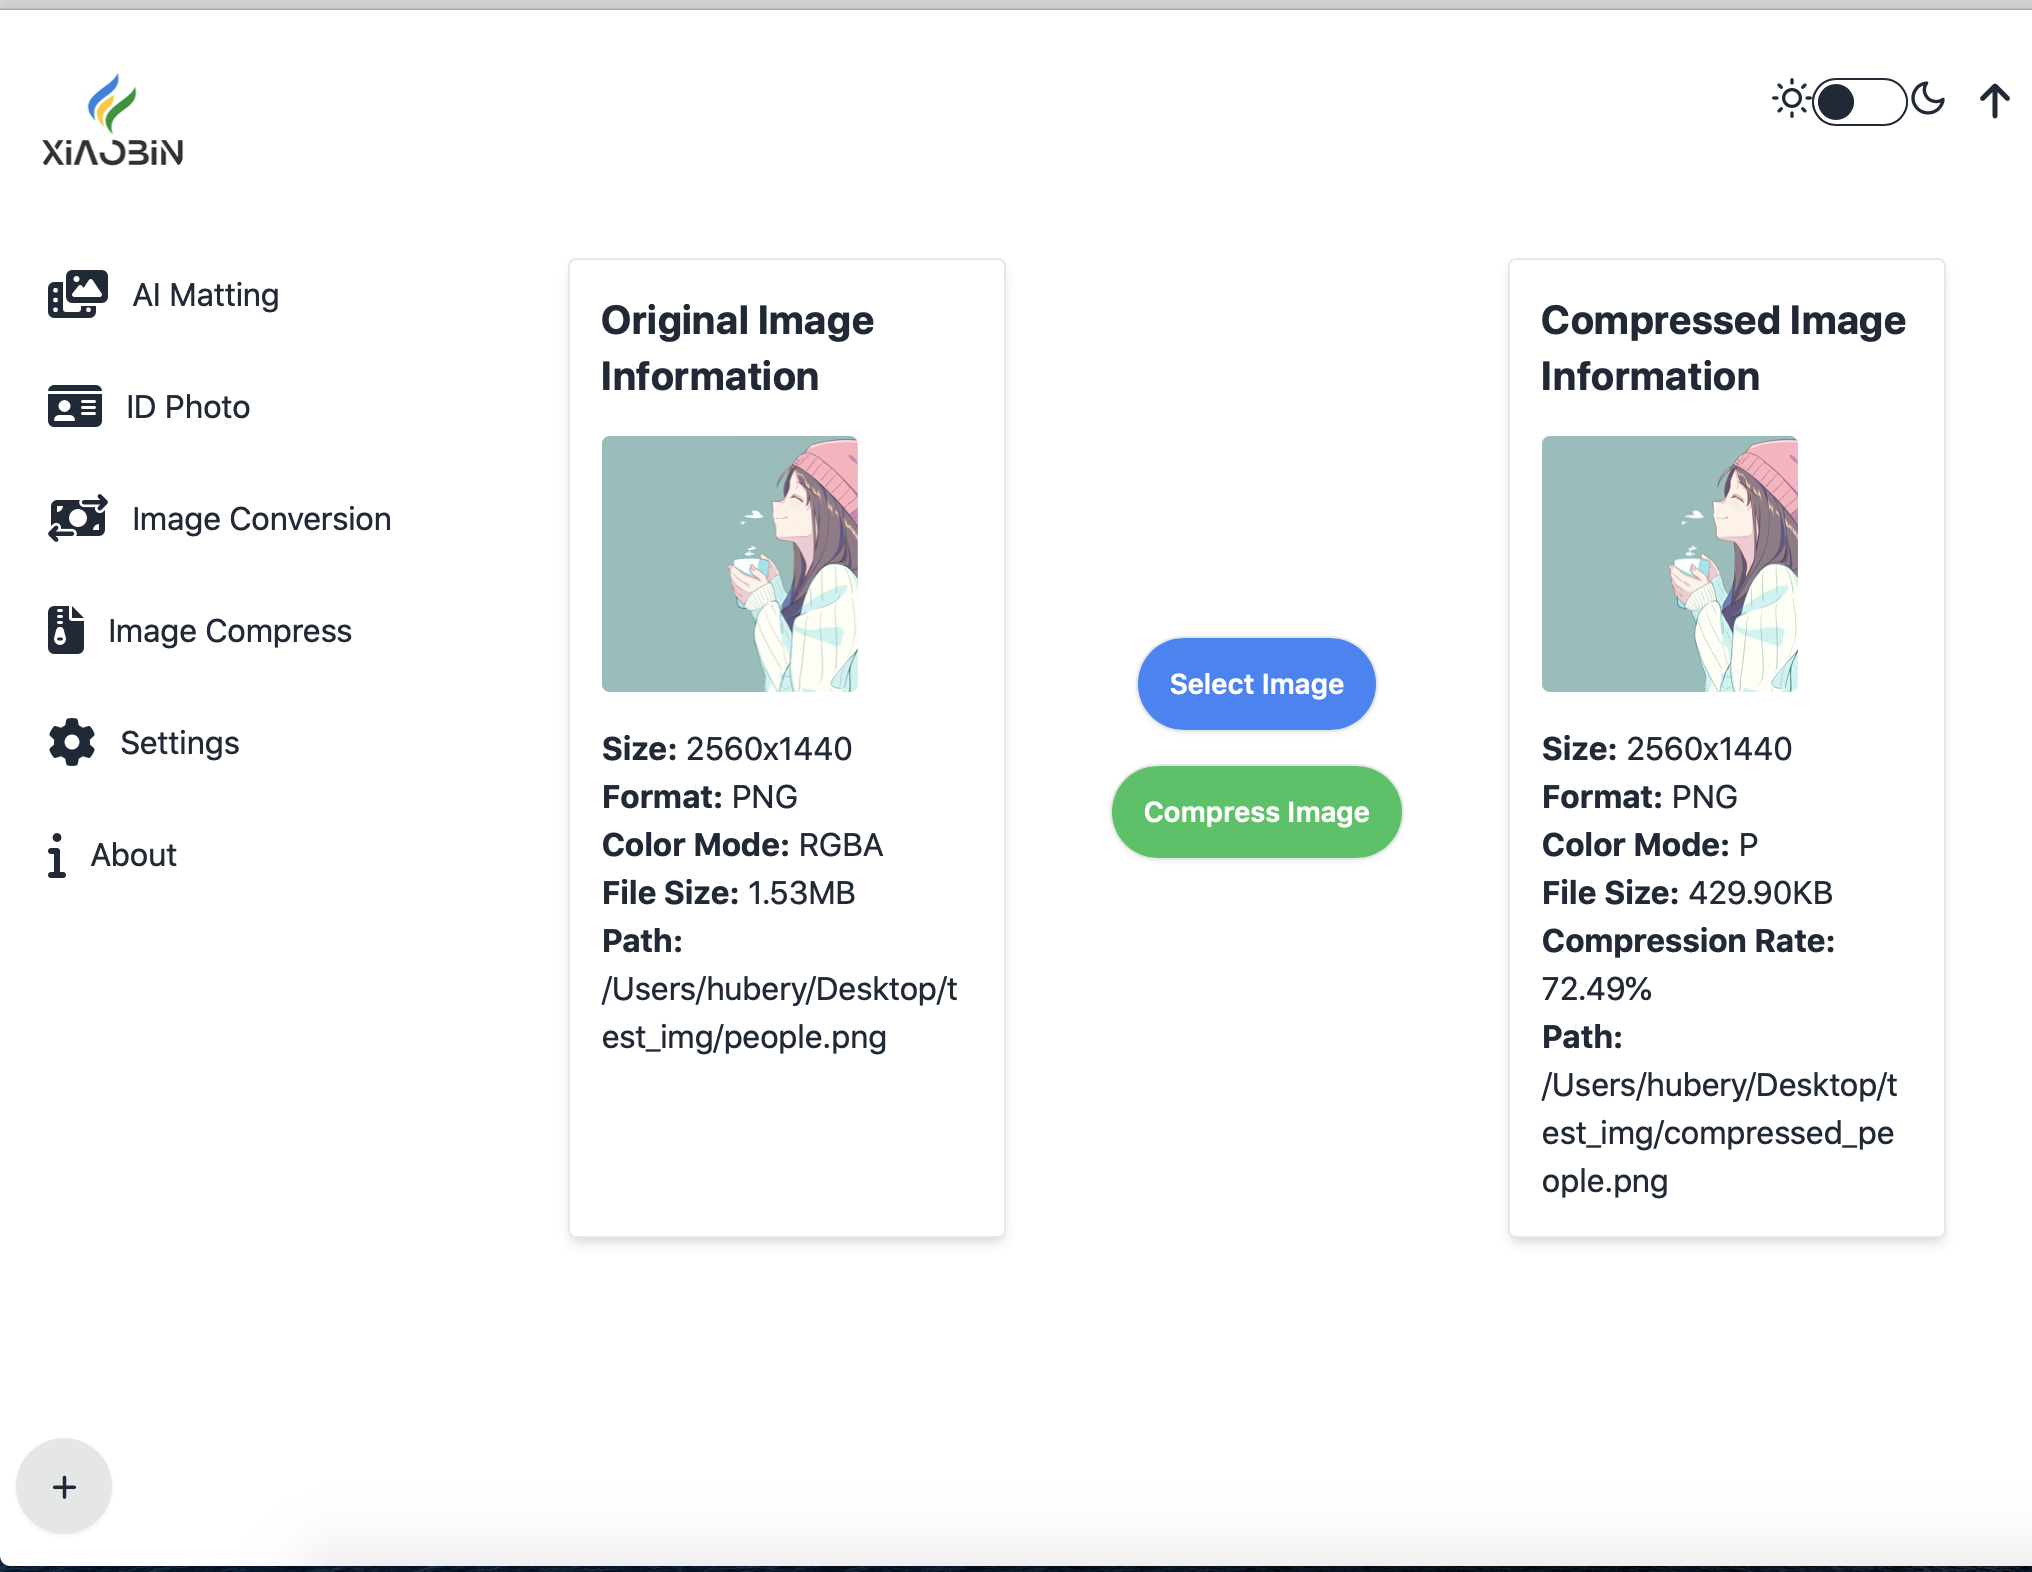The width and height of the screenshot is (2032, 1572).
Task: Click the compressed image thumbnail
Action: (1669, 564)
